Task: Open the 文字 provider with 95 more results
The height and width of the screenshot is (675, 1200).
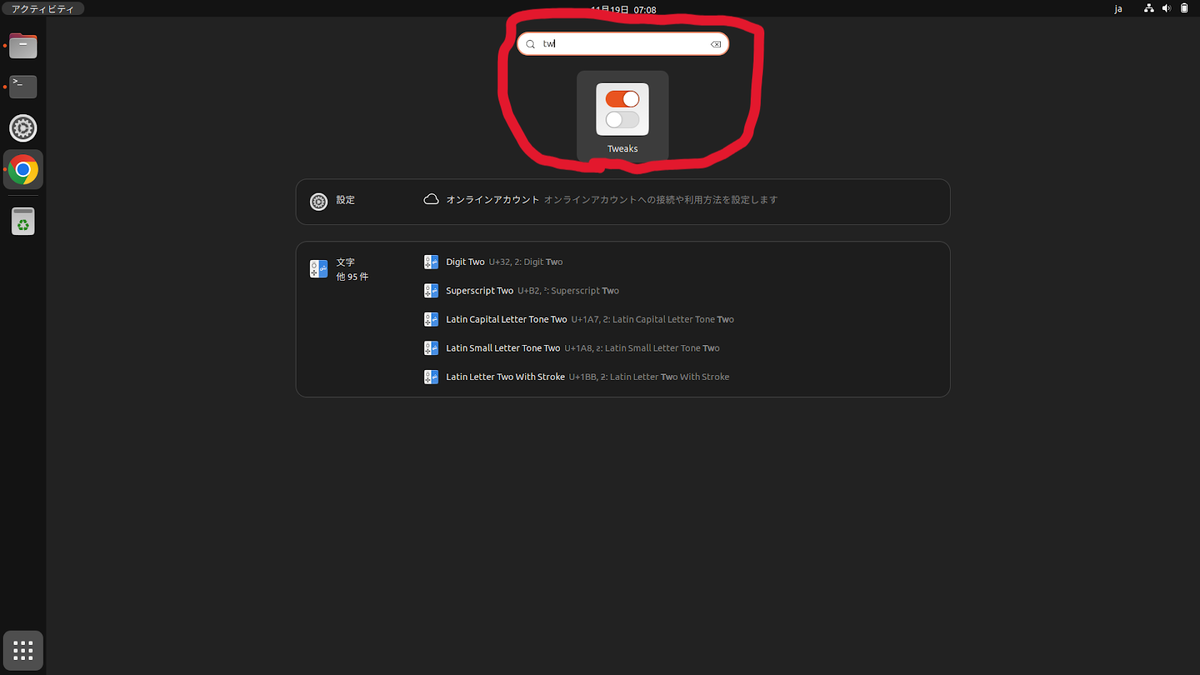Action: [x=340, y=269]
